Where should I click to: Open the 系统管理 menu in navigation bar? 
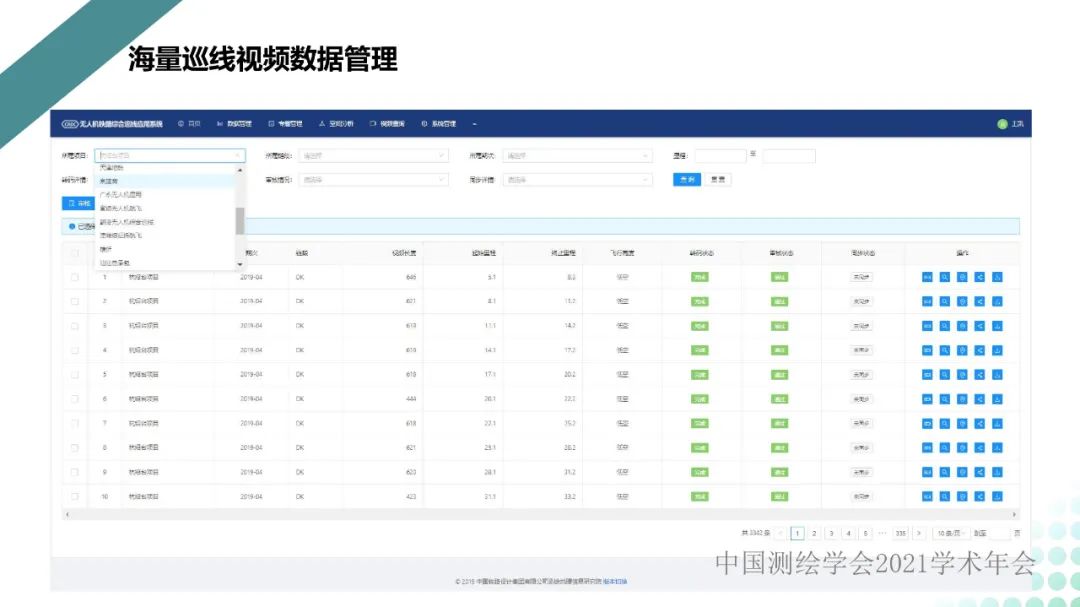(439, 124)
